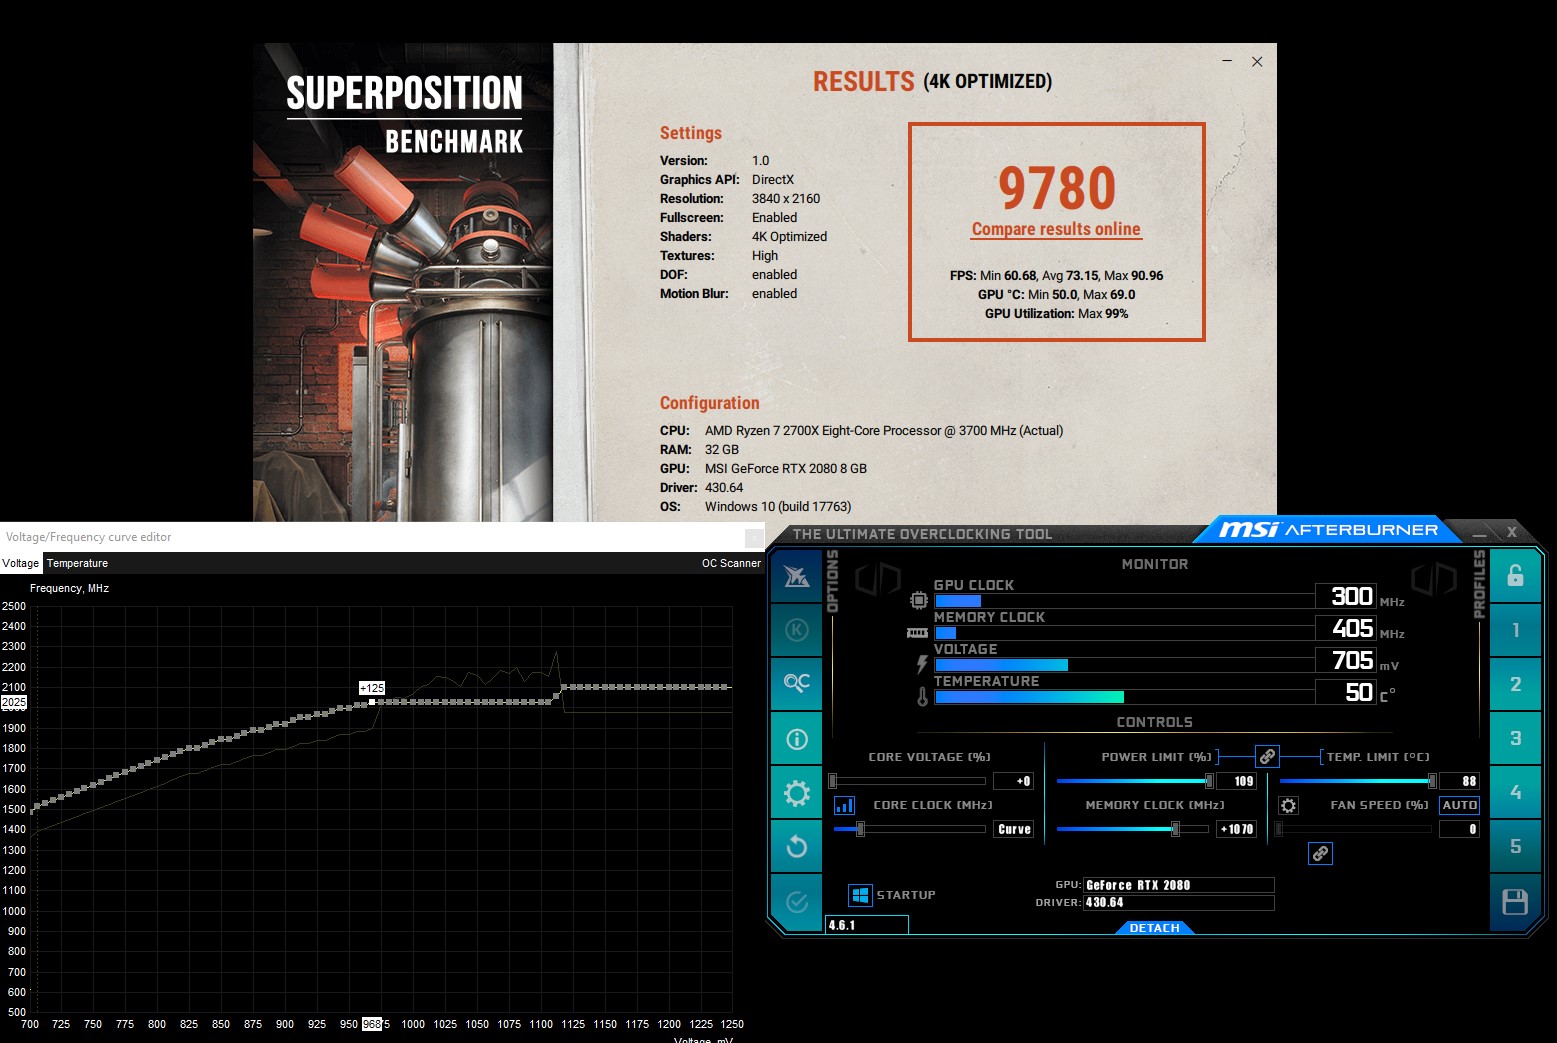Save profile with the floppy disk icon

point(1515,902)
